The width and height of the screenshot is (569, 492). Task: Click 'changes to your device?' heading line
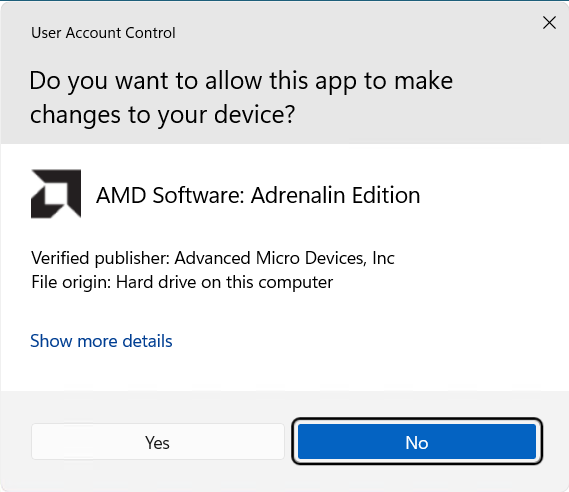(162, 115)
